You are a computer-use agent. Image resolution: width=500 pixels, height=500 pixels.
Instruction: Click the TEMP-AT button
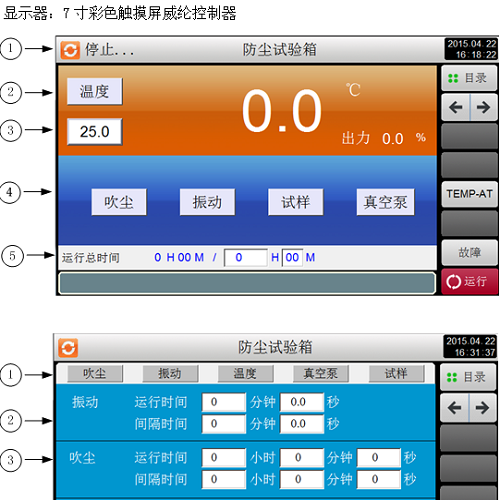point(469,194)
